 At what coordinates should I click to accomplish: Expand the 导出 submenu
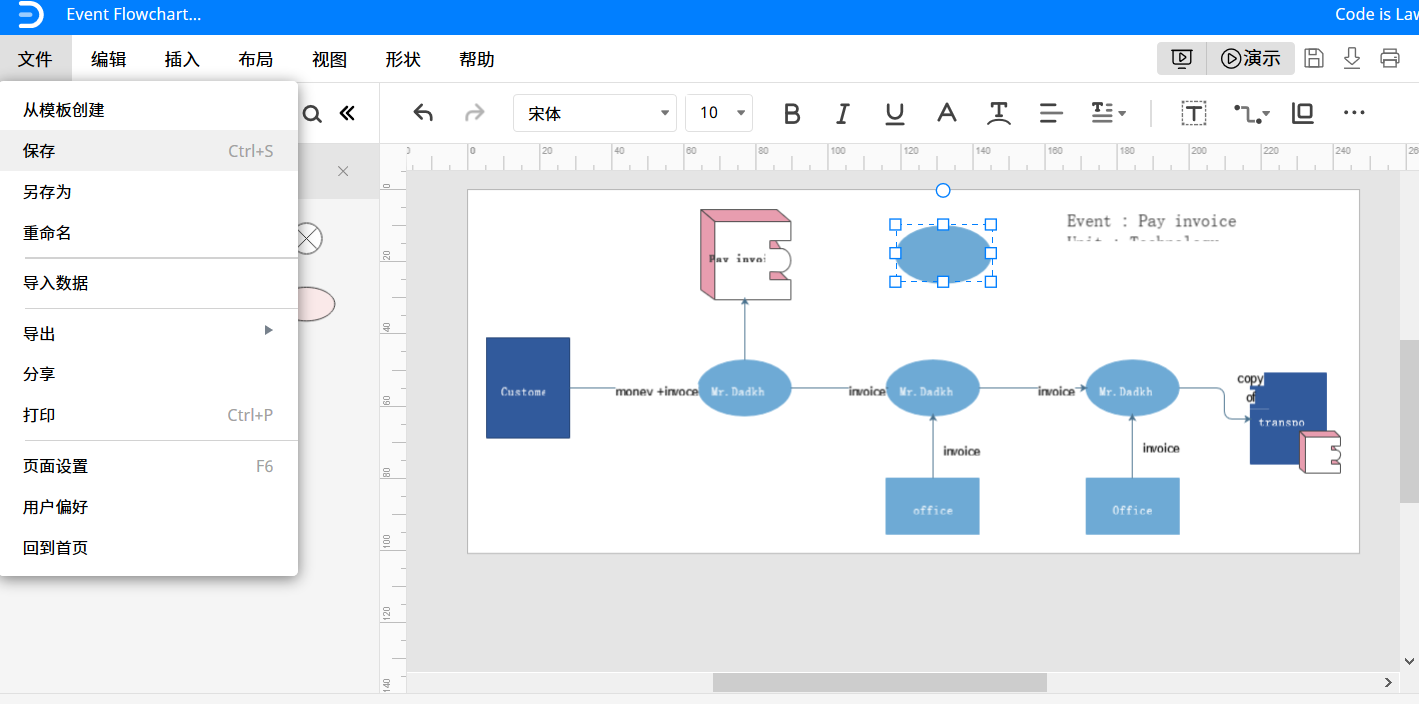click(149, 333)
